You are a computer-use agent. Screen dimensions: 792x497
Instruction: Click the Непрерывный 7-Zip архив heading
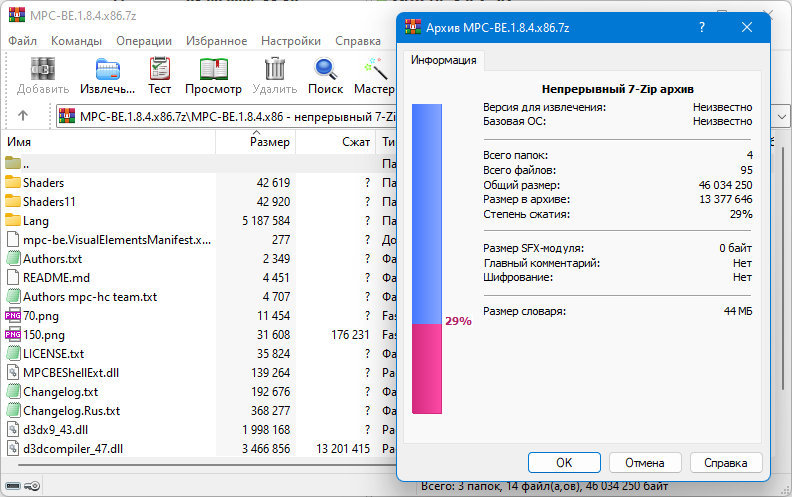pyautogui.click(x=618, y=89)
